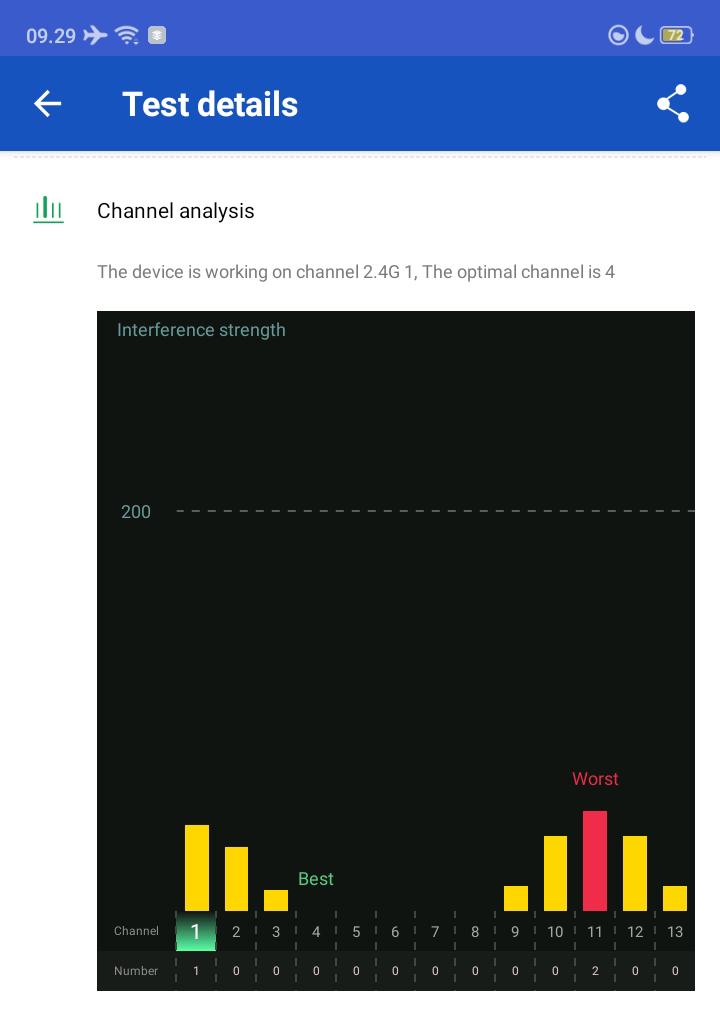720x1019 pixels.
Task: Tap the yellow bar above channel 12
Action: coord(635,872)
